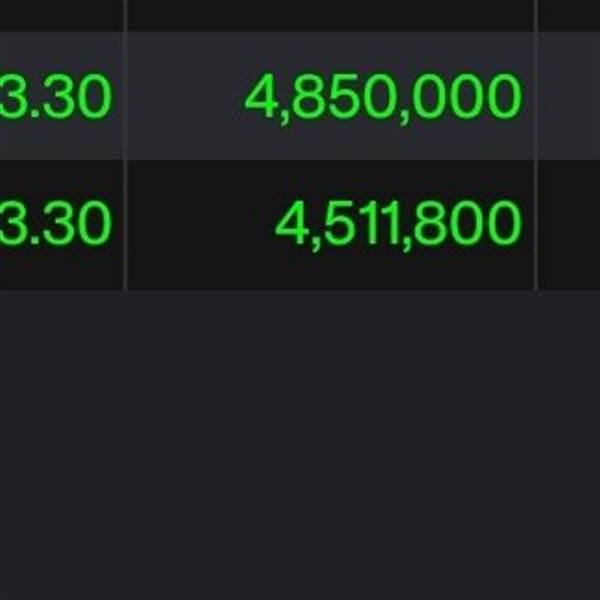
Task: Click the dark header cell above 4,850,000
Action: pos(331,15)
